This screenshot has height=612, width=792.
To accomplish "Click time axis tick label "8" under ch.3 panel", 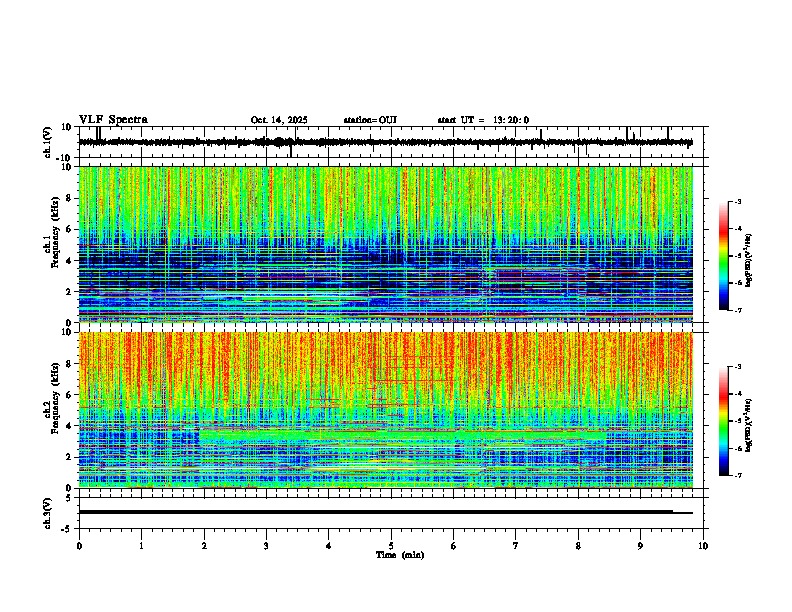I will (578, 546).
